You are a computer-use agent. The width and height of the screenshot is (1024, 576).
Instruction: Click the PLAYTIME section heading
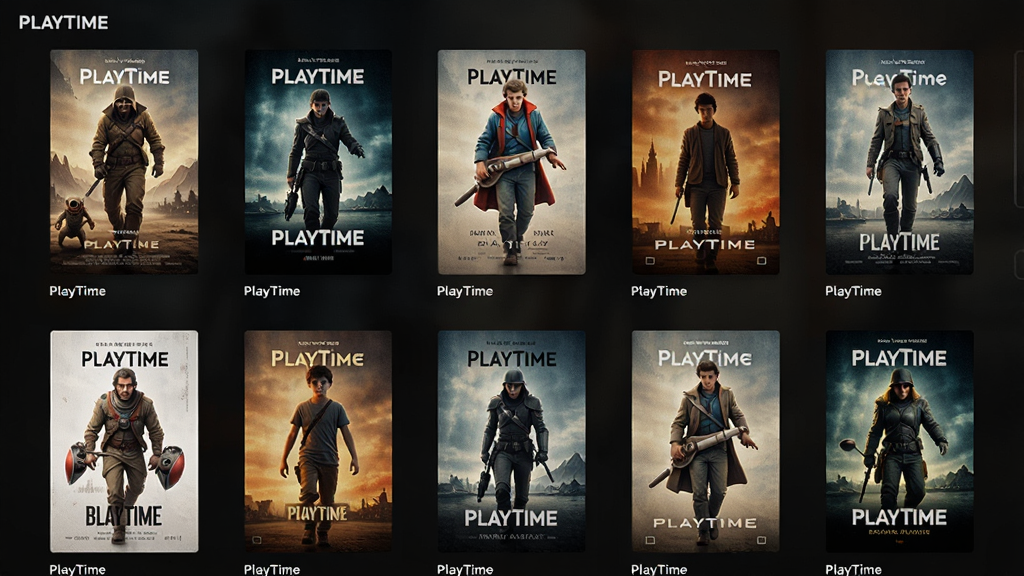[x=63, y=23]
